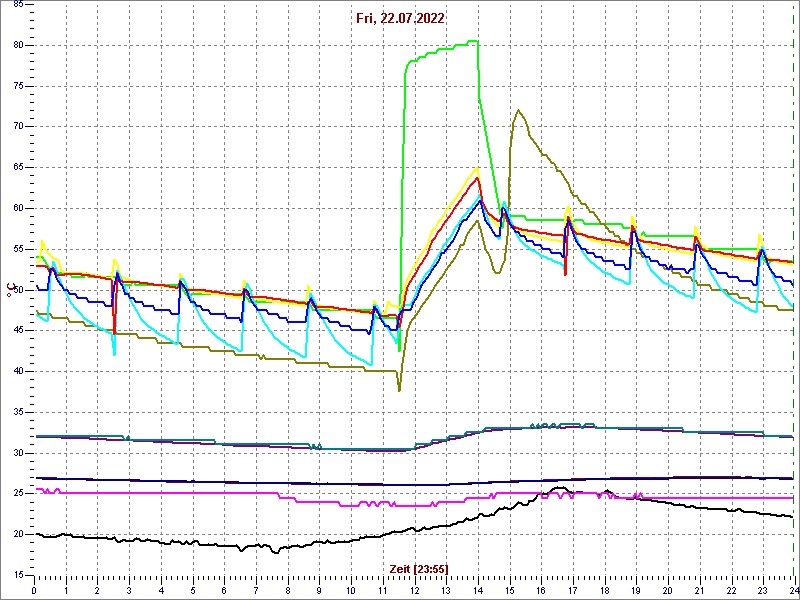Pick hour 13 on the time axis
This screenshot has height=600, width=800.
pos(446,591)
